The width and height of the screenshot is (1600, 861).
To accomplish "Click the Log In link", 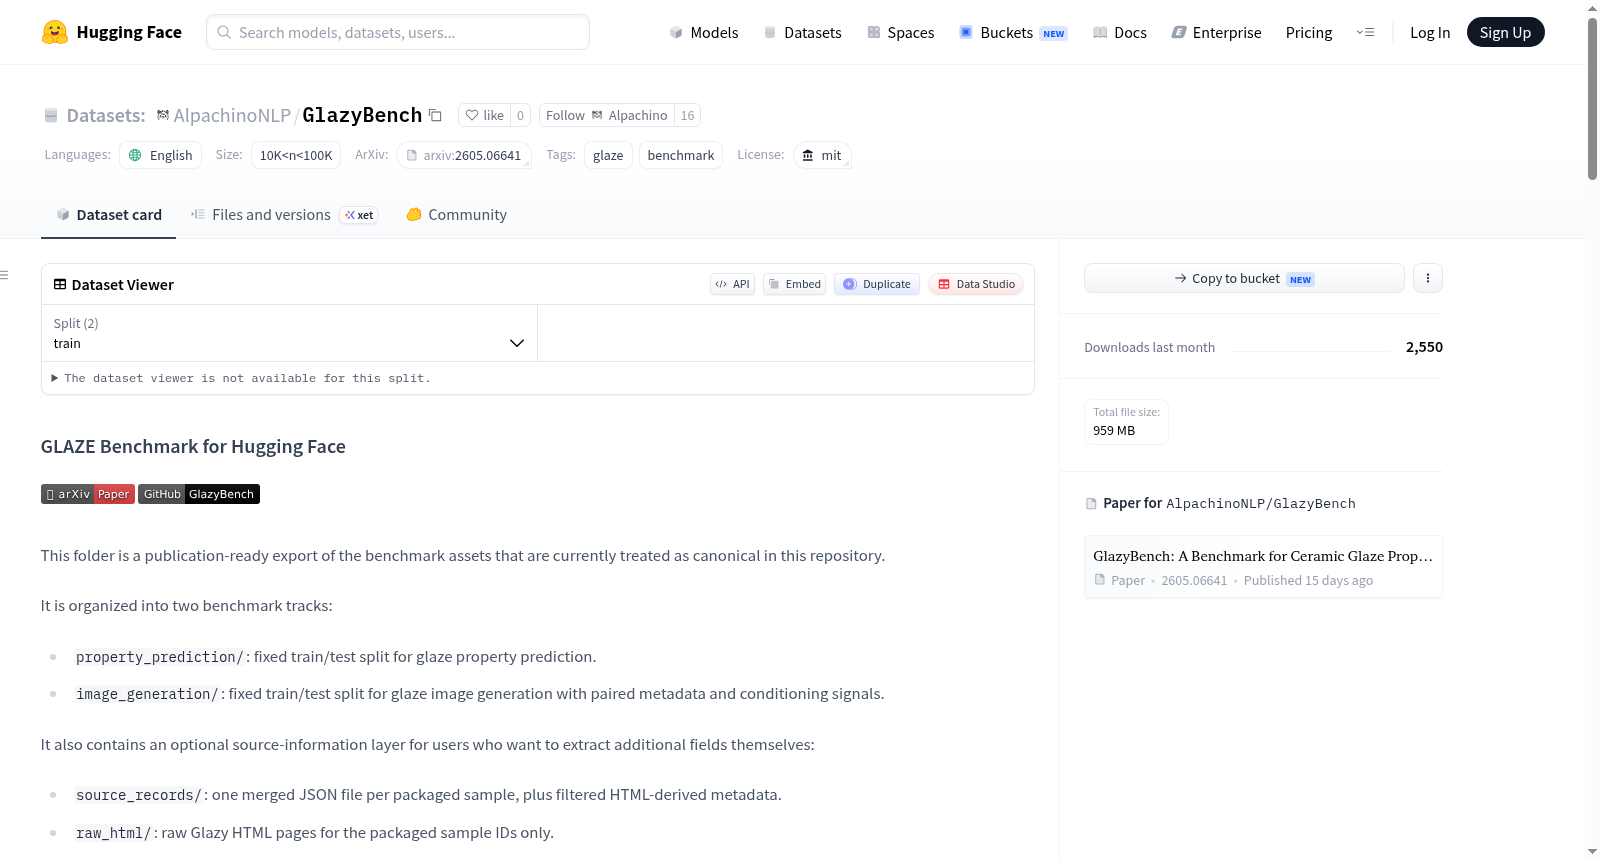I will 1430,32.
